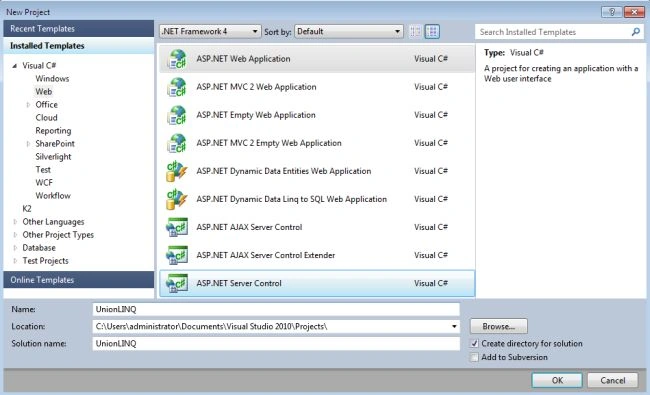Enable Add to Subversion checkbox
The image size is (650, 395).
pyautogui.click(x=474, y=357)
